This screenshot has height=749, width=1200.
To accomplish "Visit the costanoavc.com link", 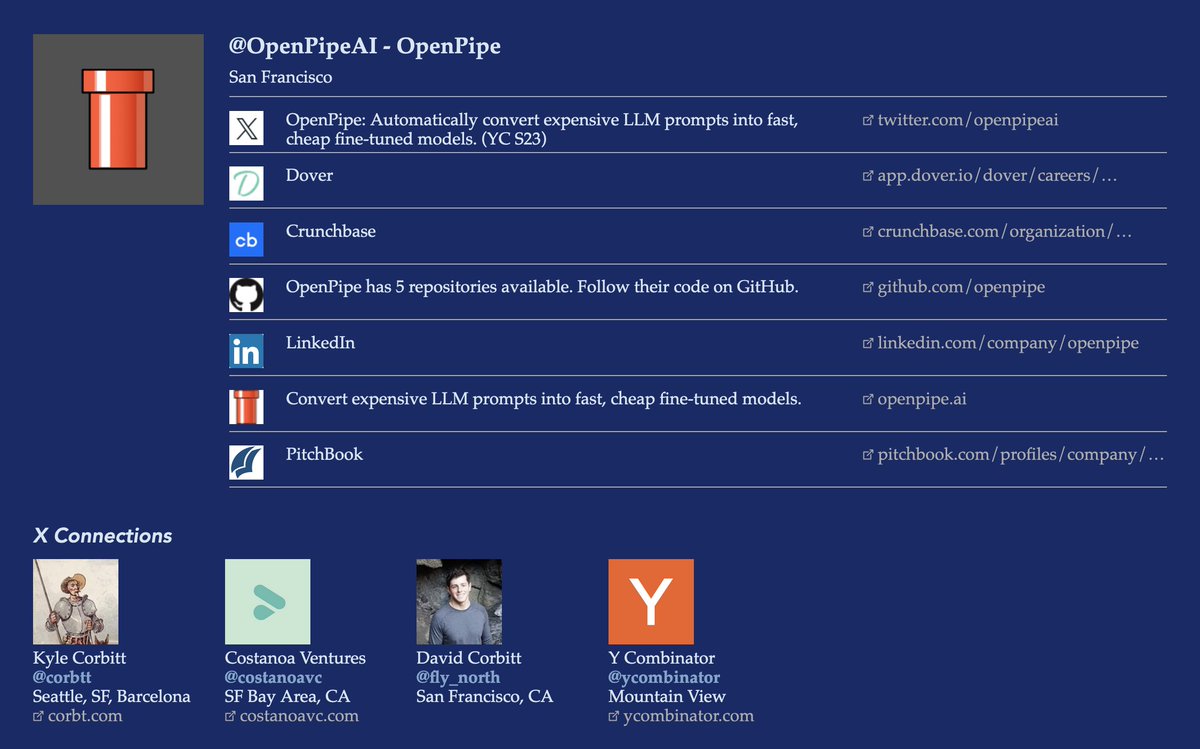I will [299, 716].
